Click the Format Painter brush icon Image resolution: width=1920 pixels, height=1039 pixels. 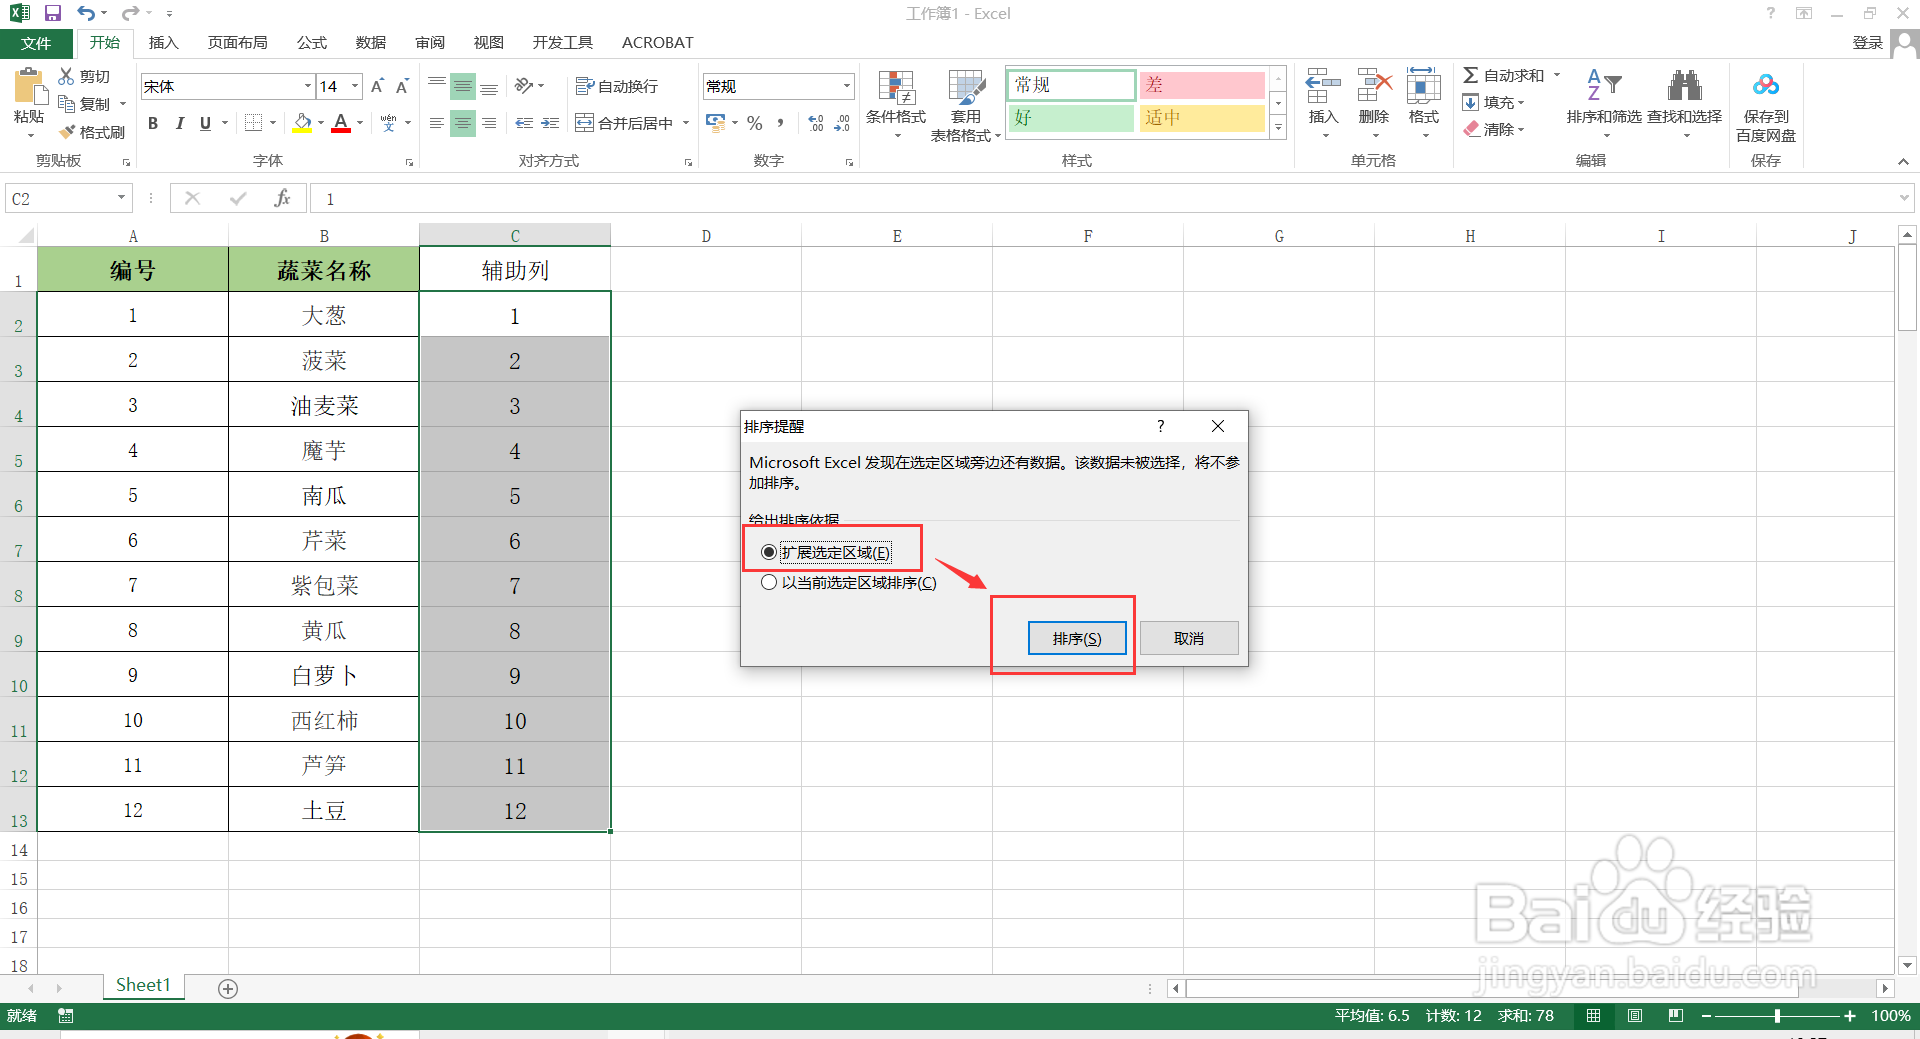(67, 132)
